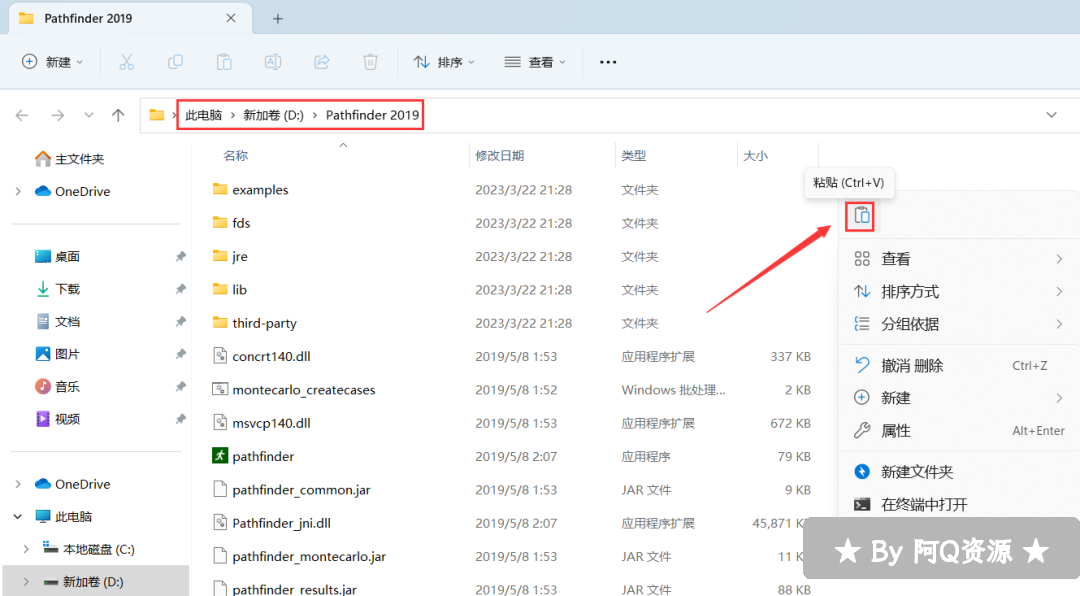Click 新加卷 (D:) in the address breadcrumb
The width and height of the screenshot is (1080, 596).
pos(273,115)
